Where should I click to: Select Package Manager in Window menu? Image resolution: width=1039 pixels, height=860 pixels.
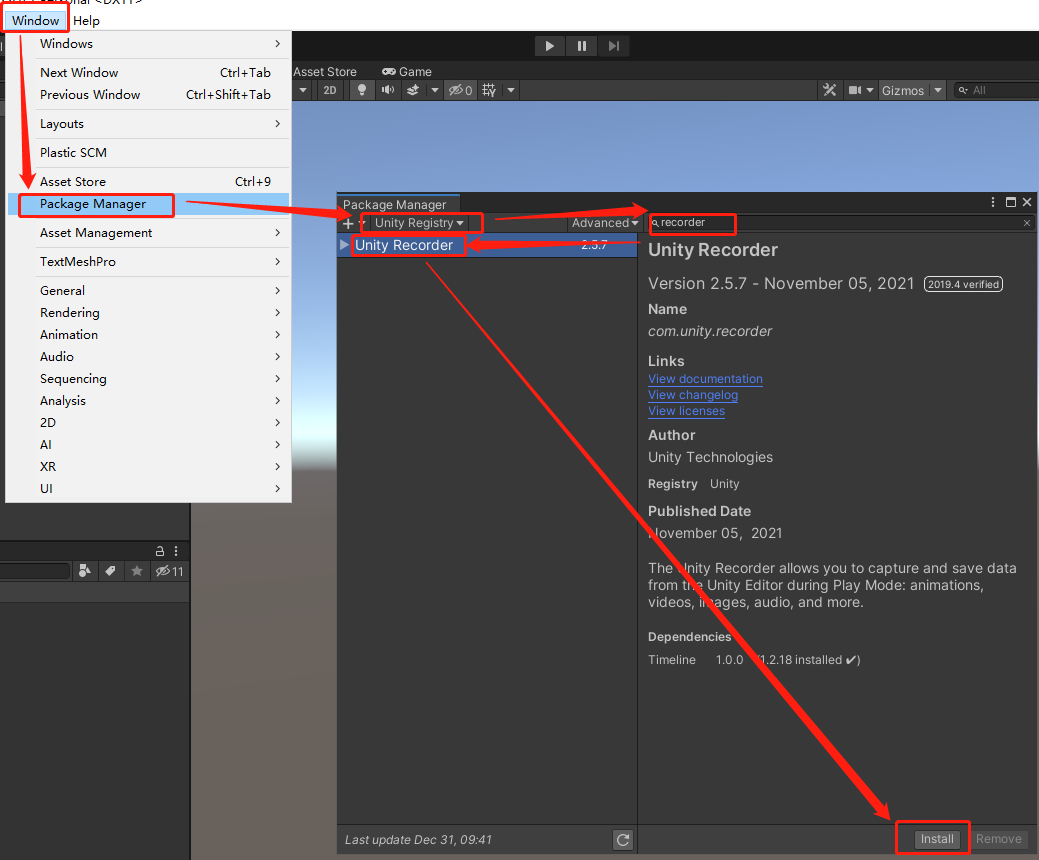click(148, 204)
